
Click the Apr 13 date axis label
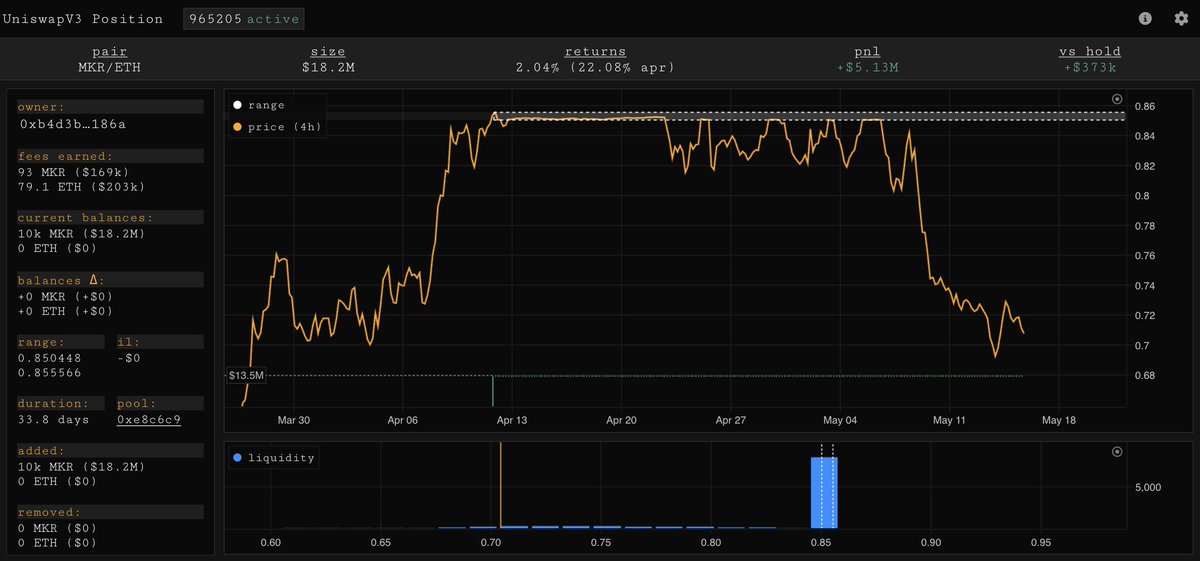click(512, 420)
